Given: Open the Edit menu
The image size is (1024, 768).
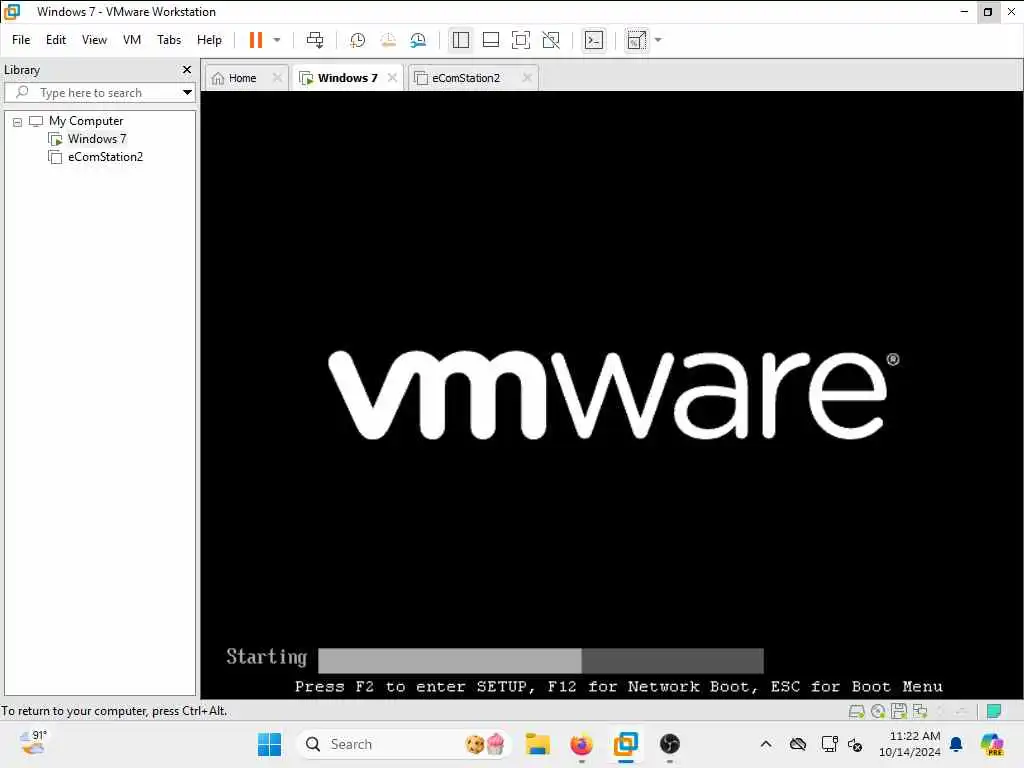Looking at the screenshot, I should click(56, 40).
